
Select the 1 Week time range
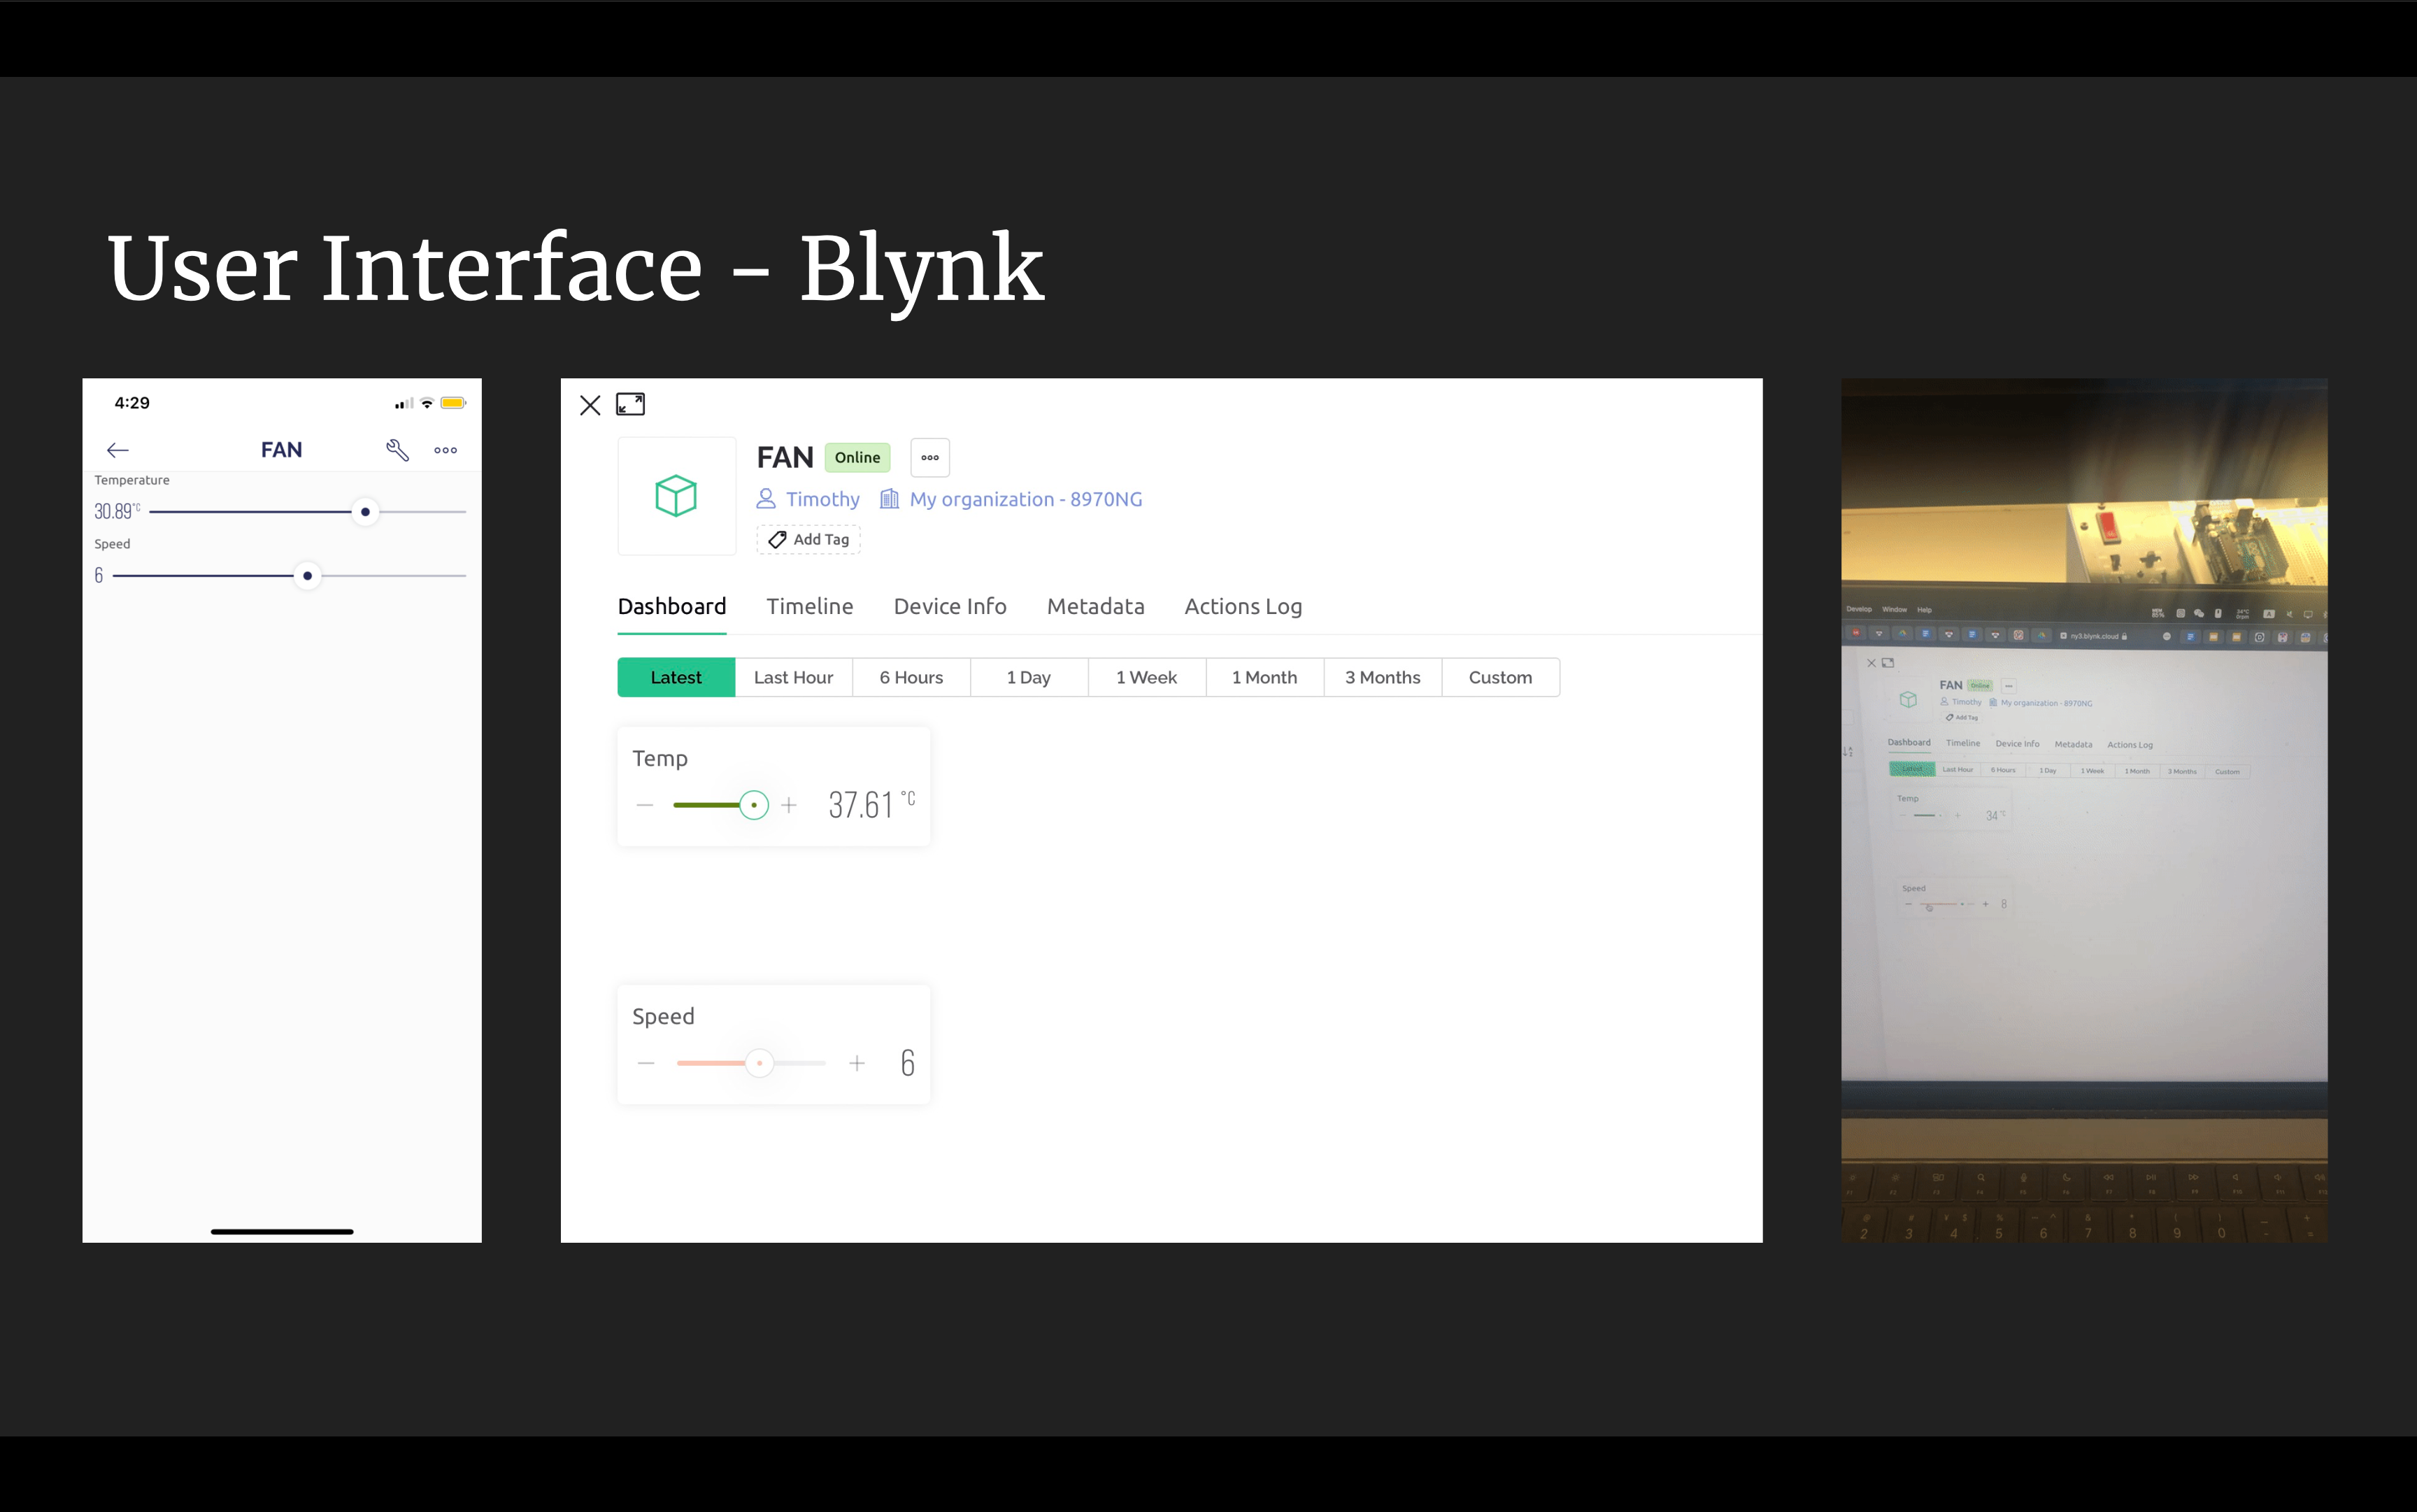point(1146,677)
